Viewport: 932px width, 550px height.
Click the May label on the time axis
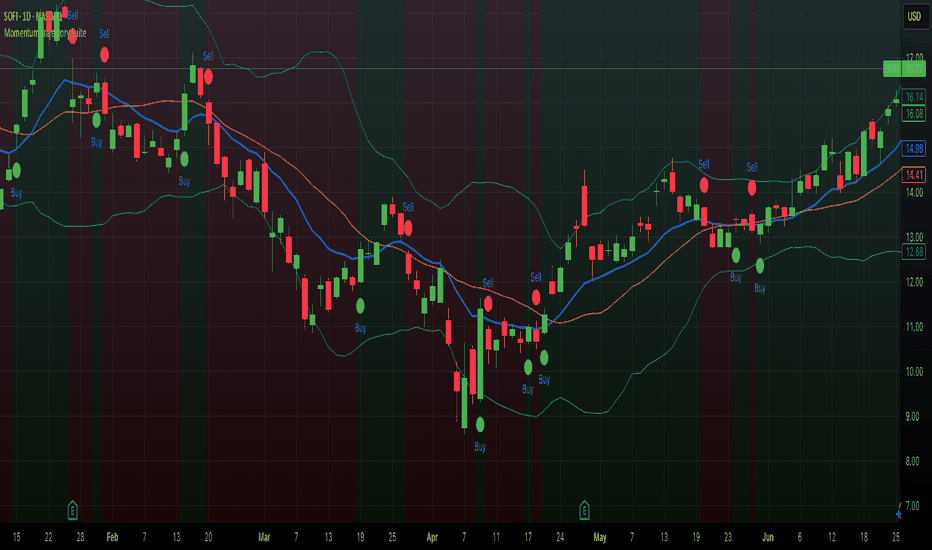click(600, 538)
